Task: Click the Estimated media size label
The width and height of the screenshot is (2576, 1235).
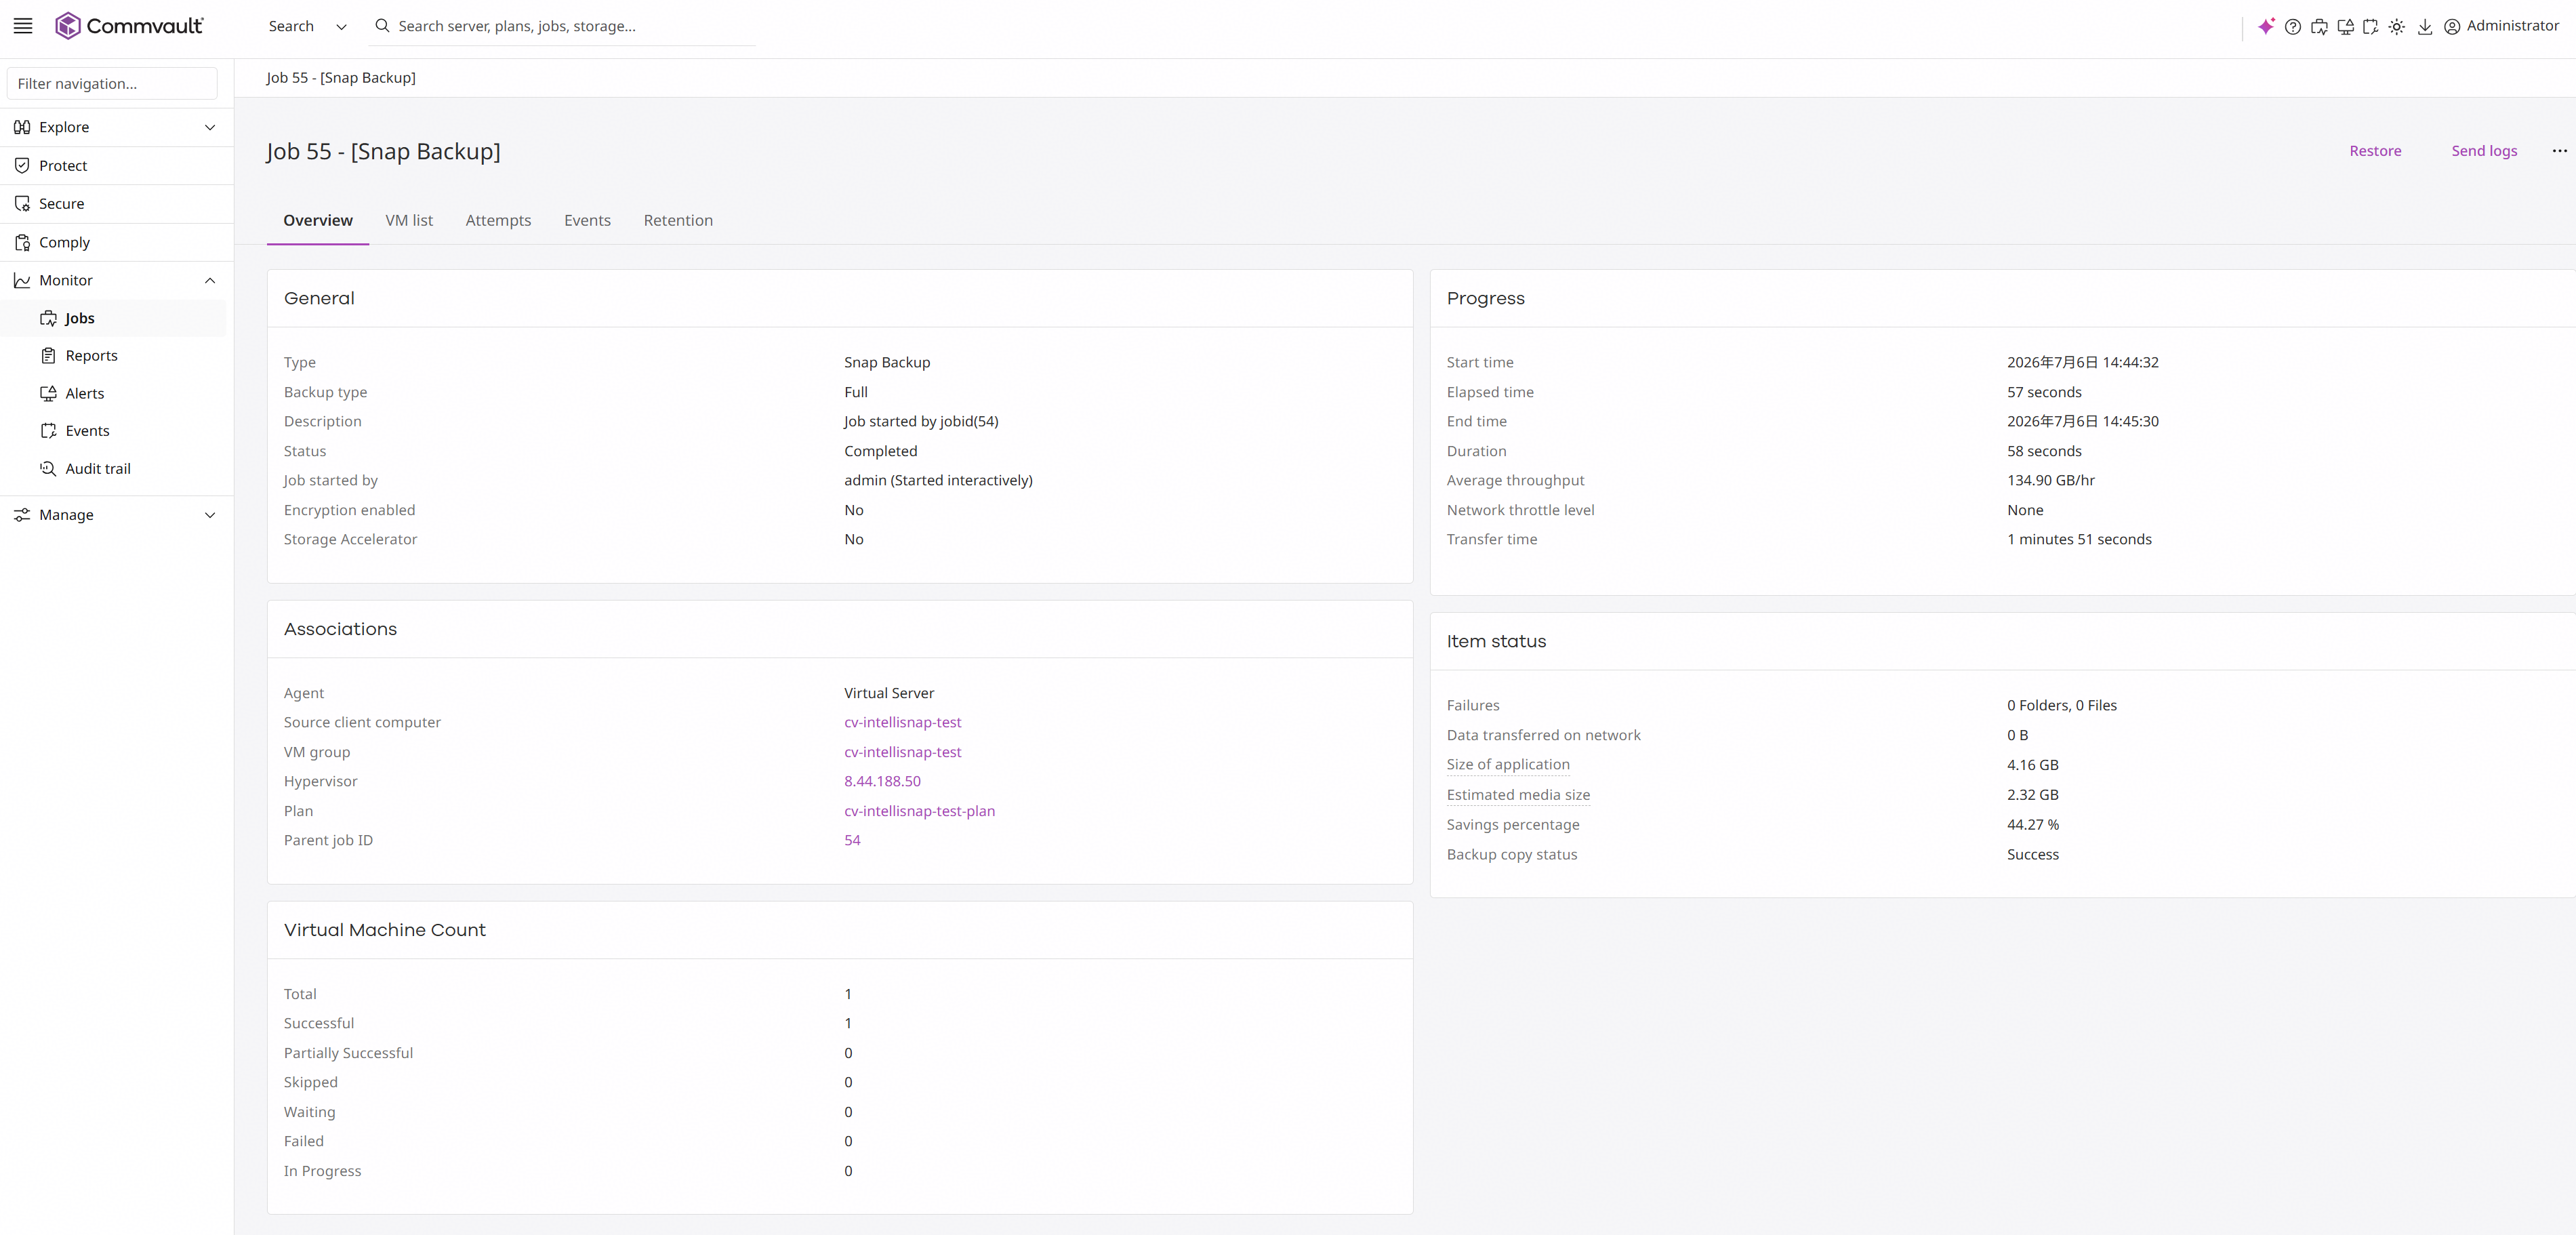Action: [1518, 795]
